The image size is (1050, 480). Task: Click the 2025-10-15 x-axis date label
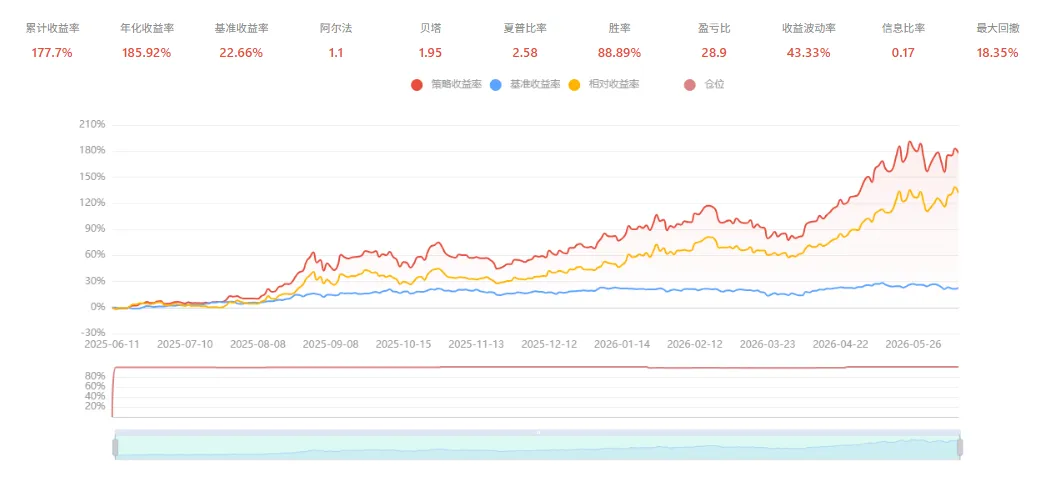403,344
